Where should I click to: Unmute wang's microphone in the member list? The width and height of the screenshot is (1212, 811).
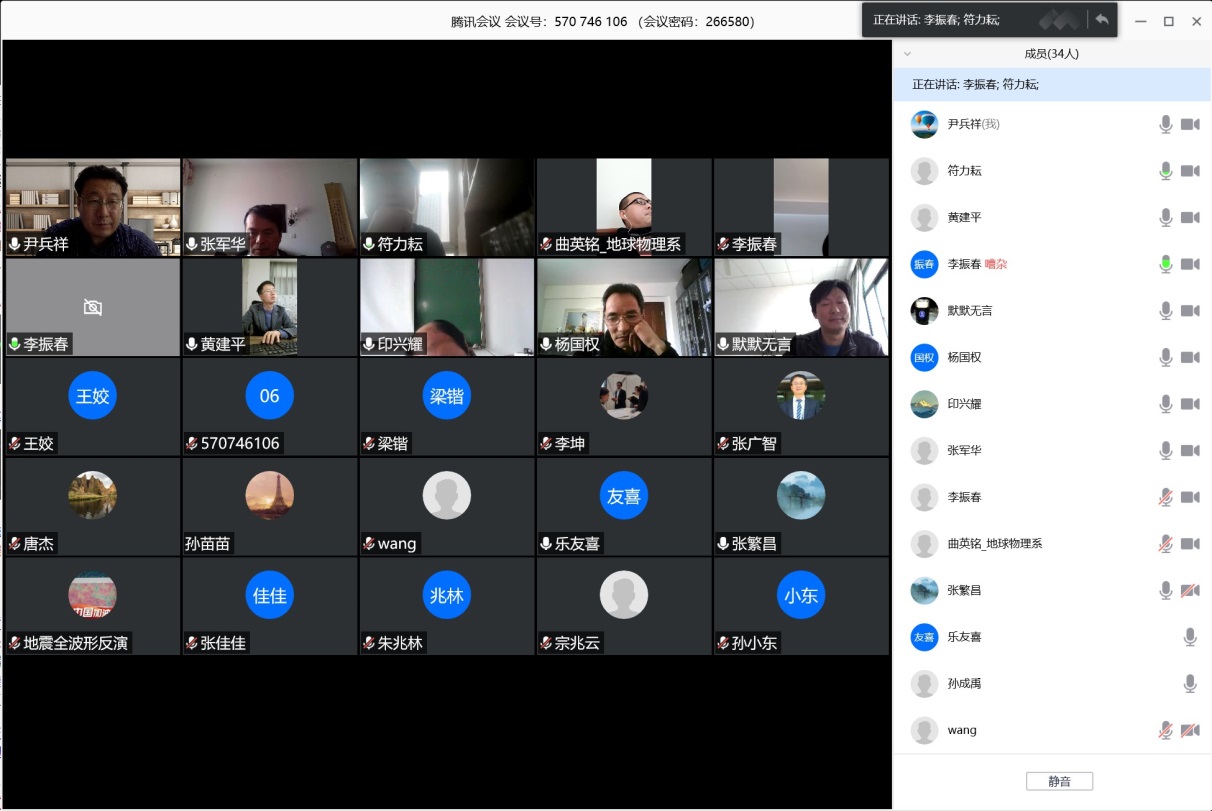coord(1165,730)
